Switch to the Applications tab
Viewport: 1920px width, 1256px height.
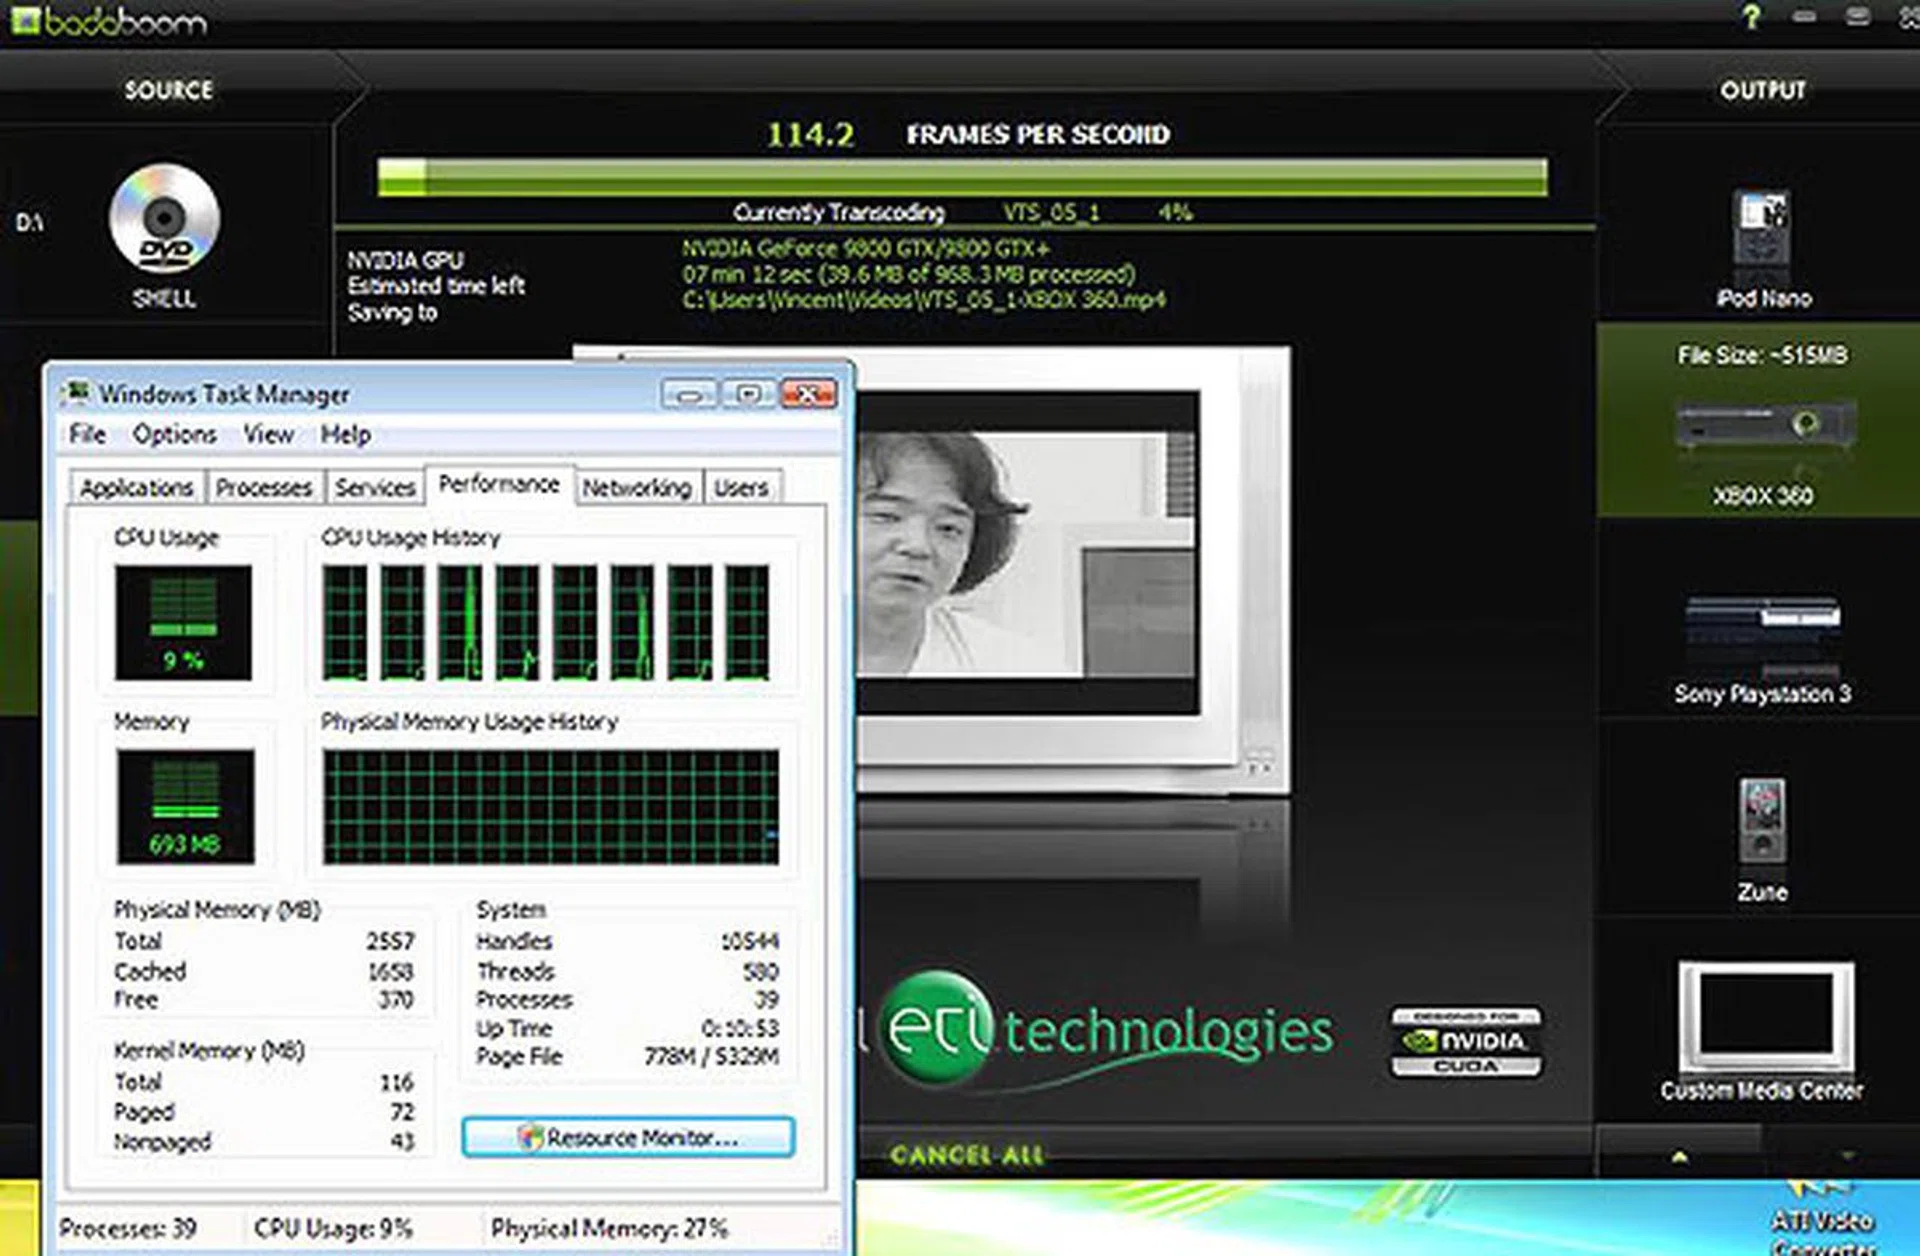coord(136,487)
